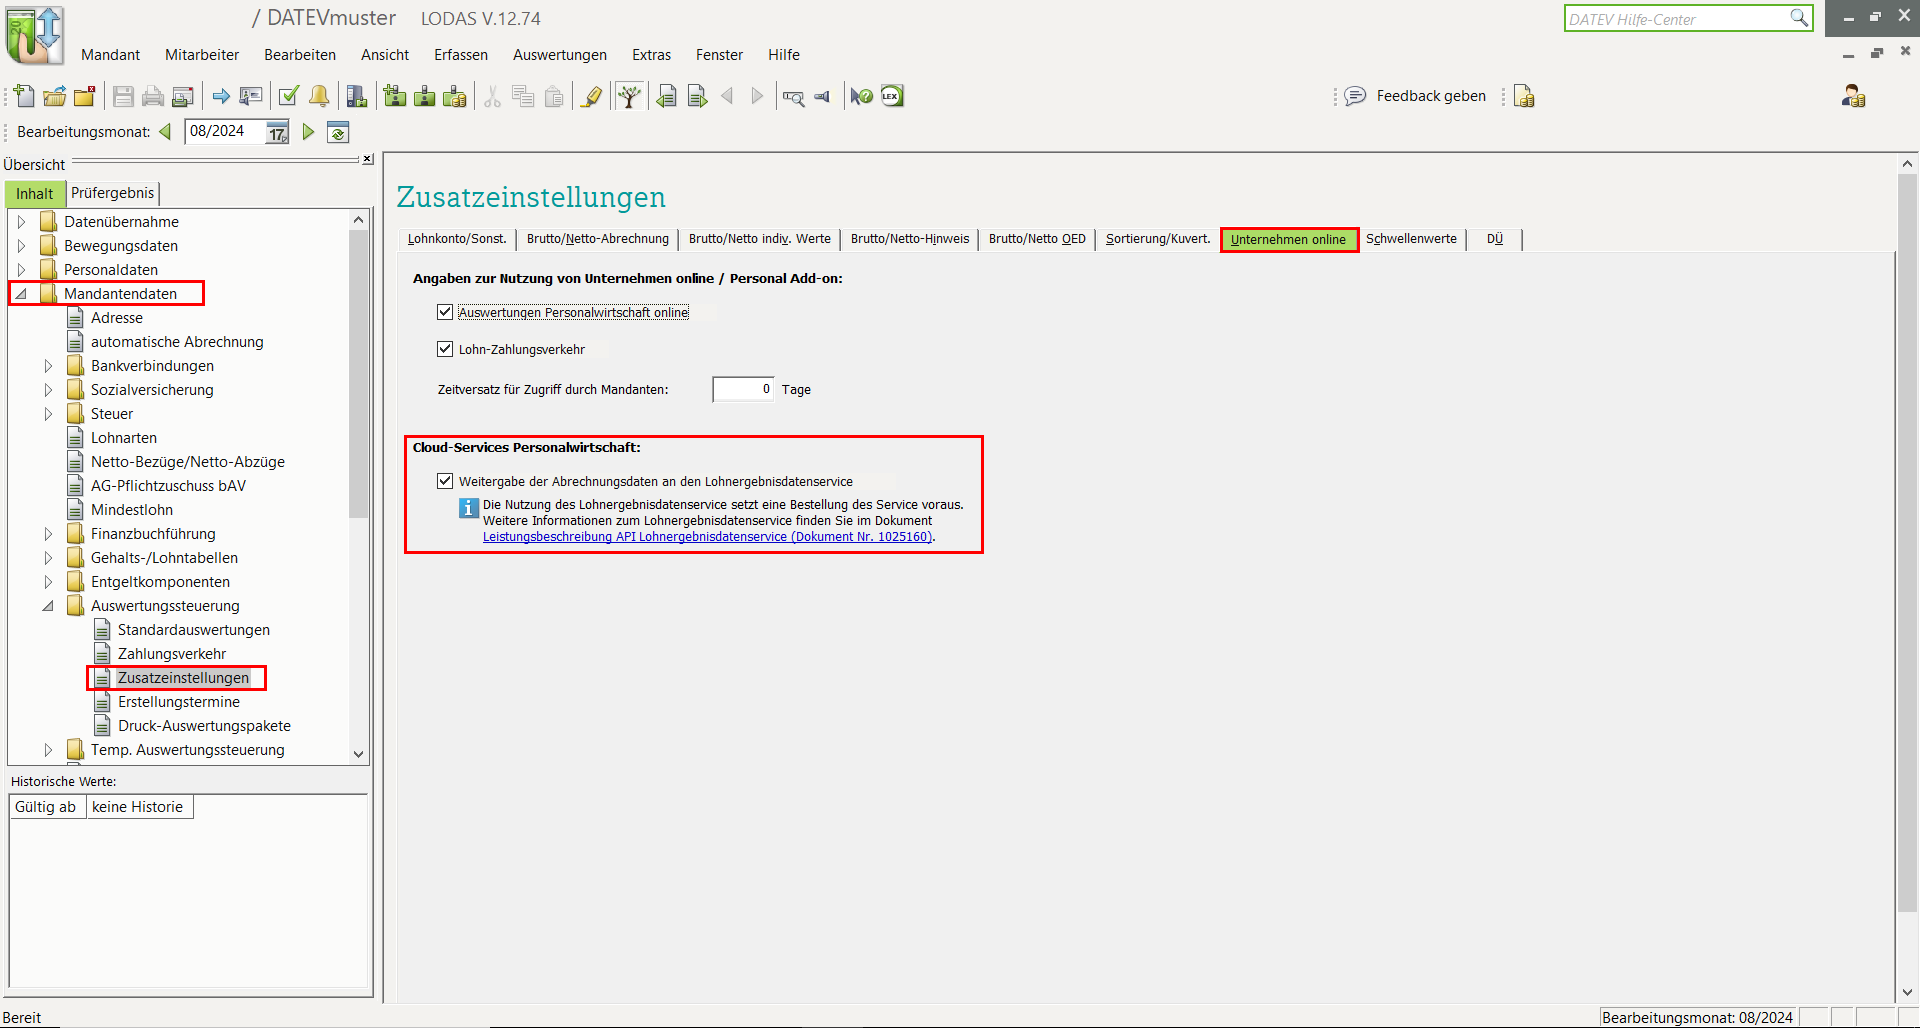1920x1028 pixels.
Task: Click the Zeitversatz Tage input field
Action: [742, 389]
